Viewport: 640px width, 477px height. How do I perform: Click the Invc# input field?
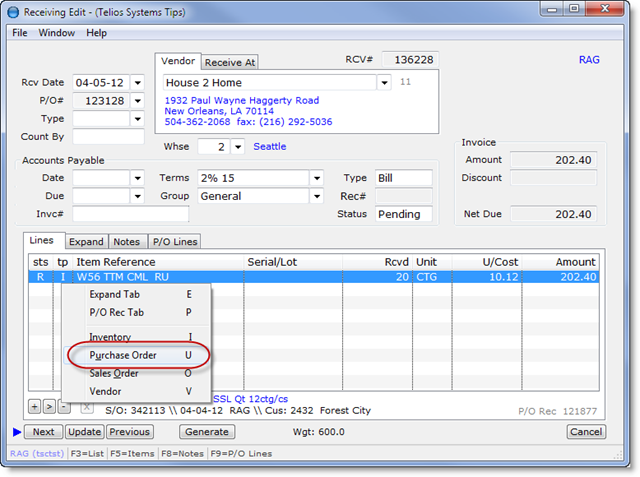(130, 214)
